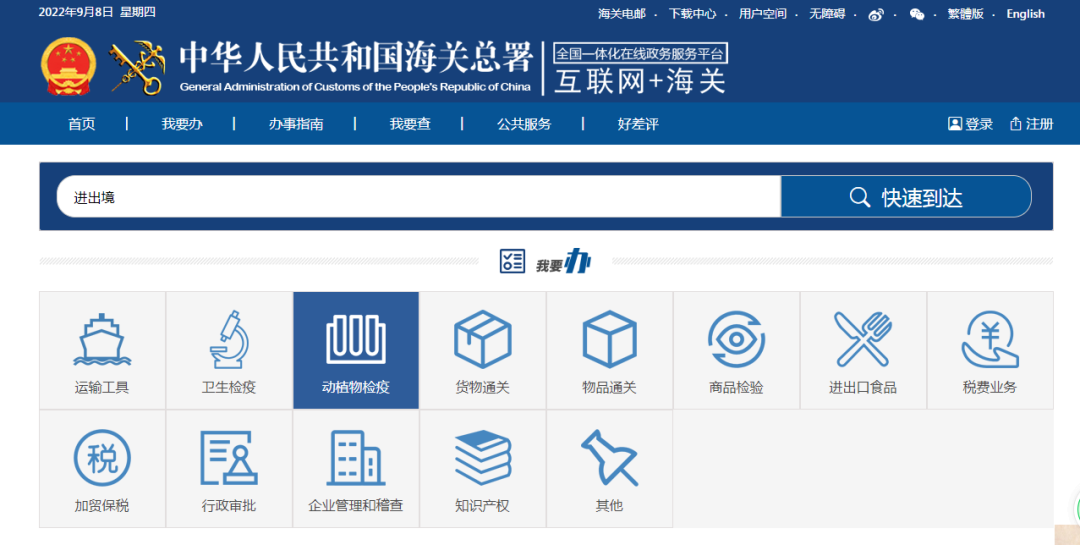Open 公共服务 navigation menu item
Viewport: 1080px width, 545px height.
pos(524,124)
